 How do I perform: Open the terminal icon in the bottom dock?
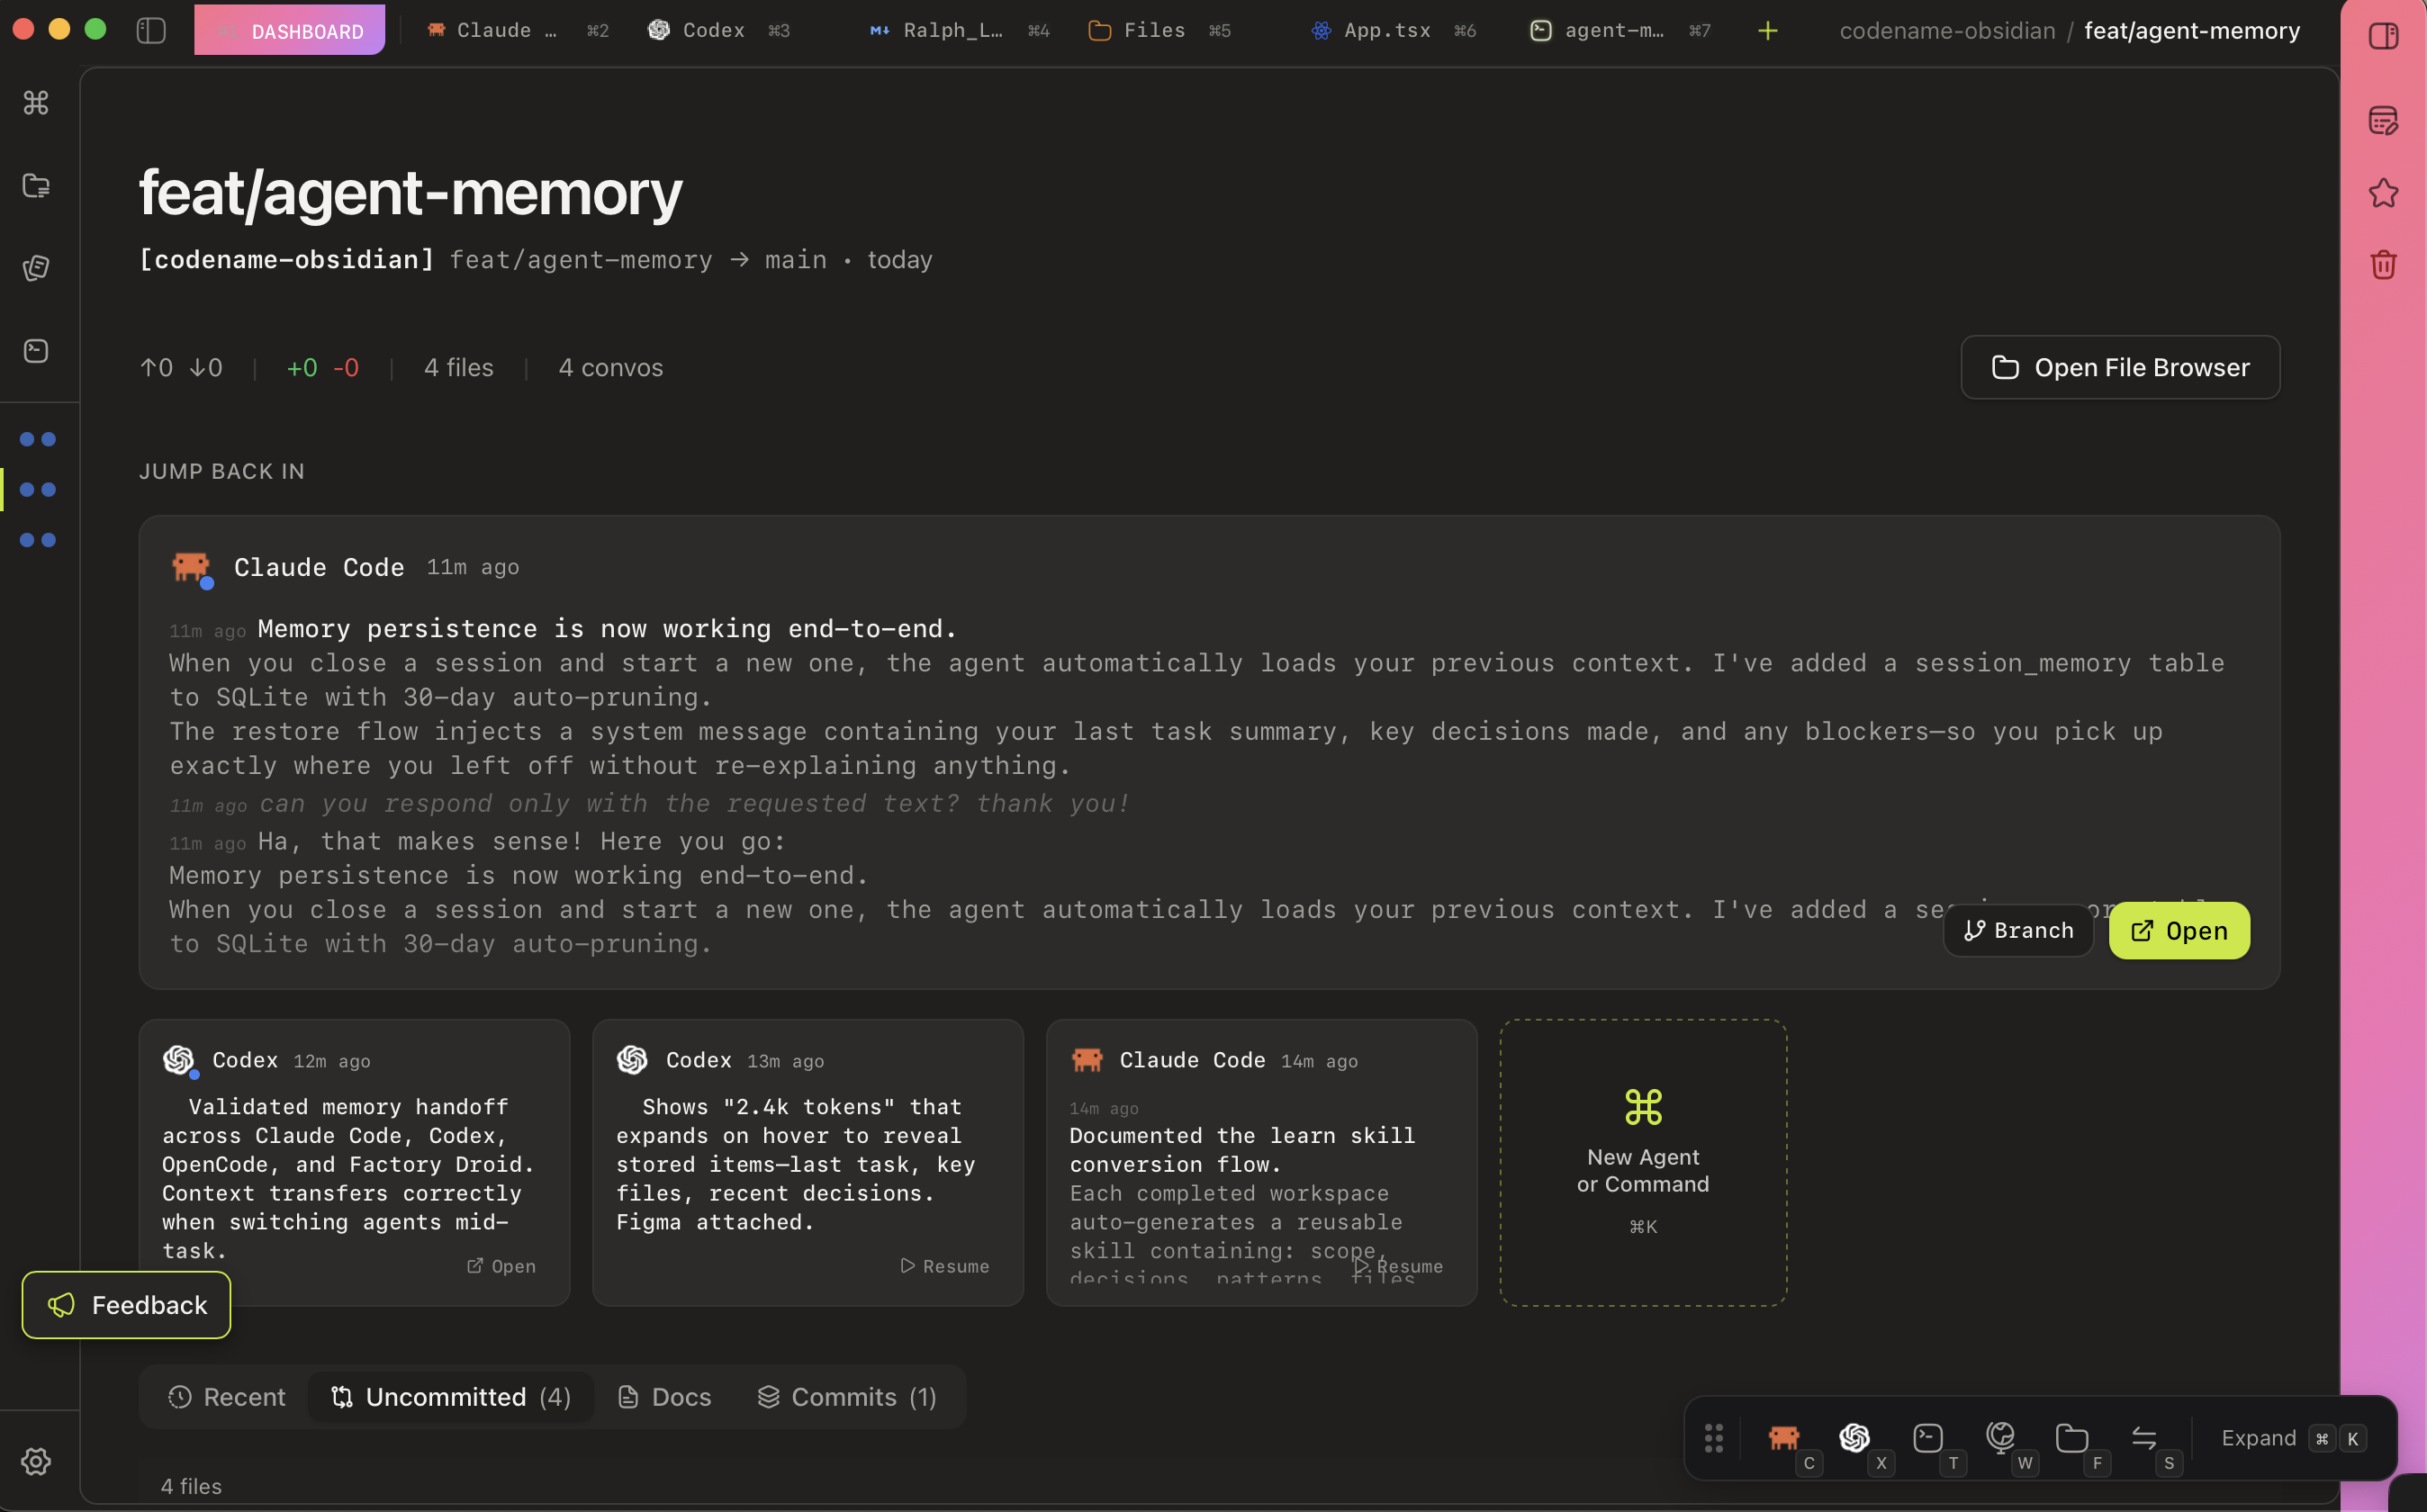(x=1926, y=1437)
